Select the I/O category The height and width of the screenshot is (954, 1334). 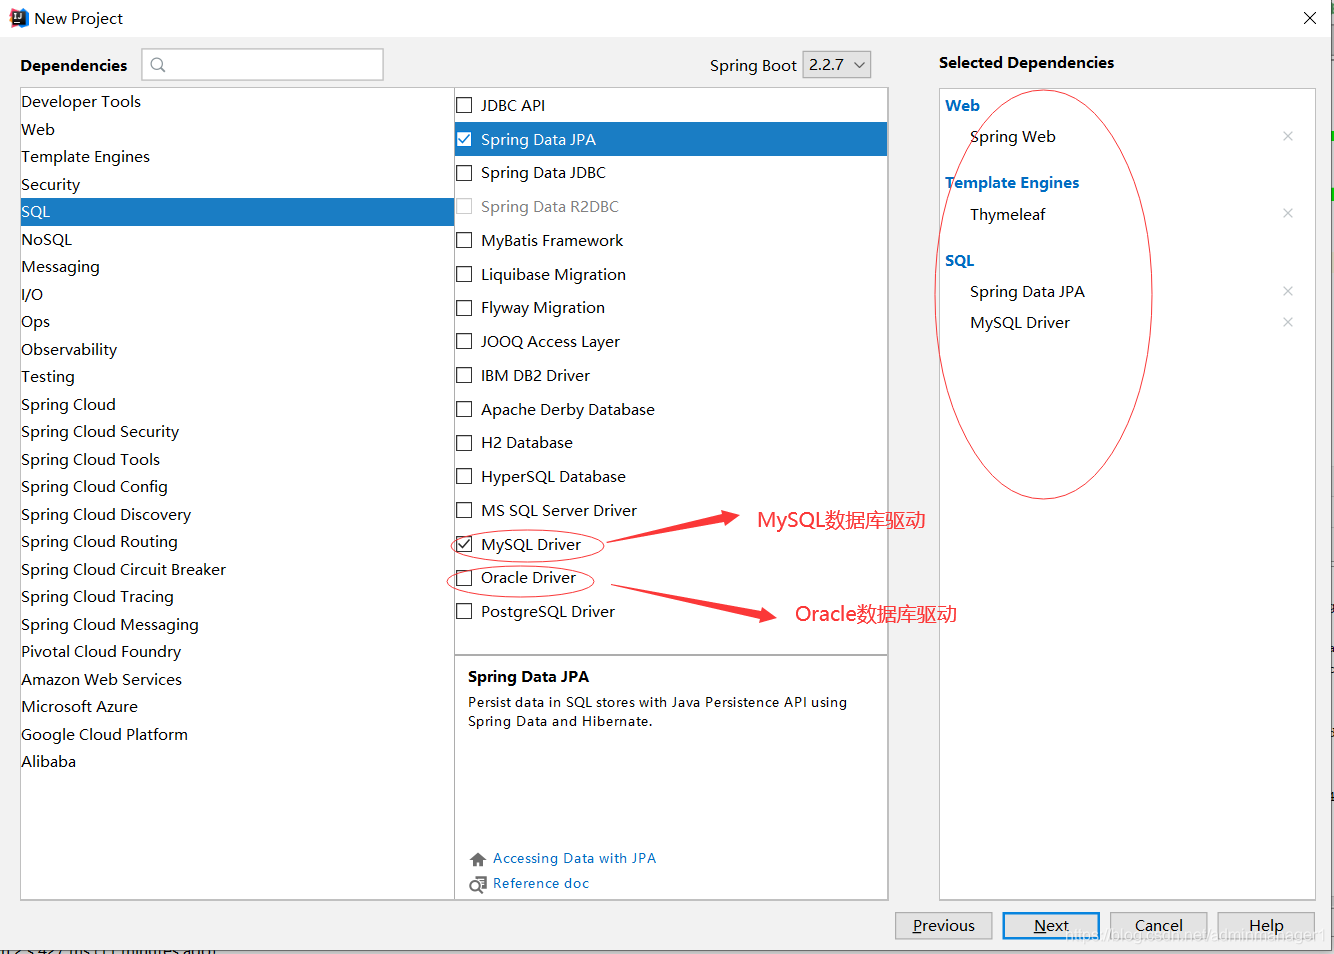(237, 294)
